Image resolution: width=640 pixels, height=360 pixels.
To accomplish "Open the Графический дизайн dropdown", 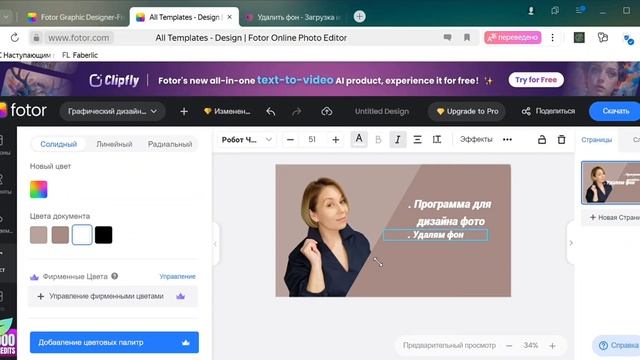I will point(112,111).
